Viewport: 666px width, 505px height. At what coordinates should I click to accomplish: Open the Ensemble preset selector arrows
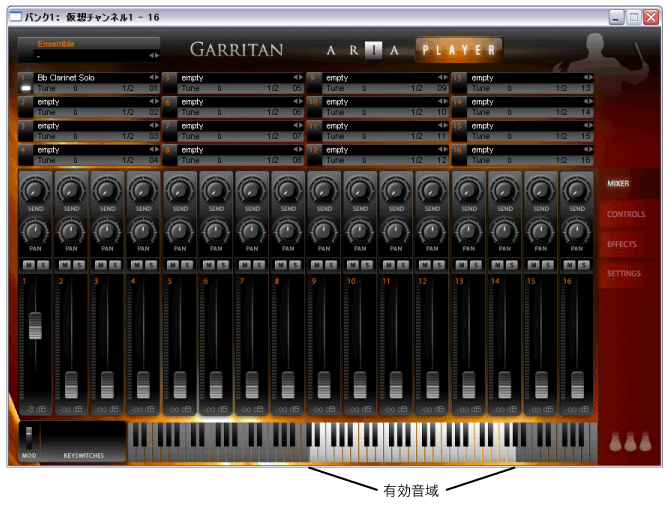(154, 56)
